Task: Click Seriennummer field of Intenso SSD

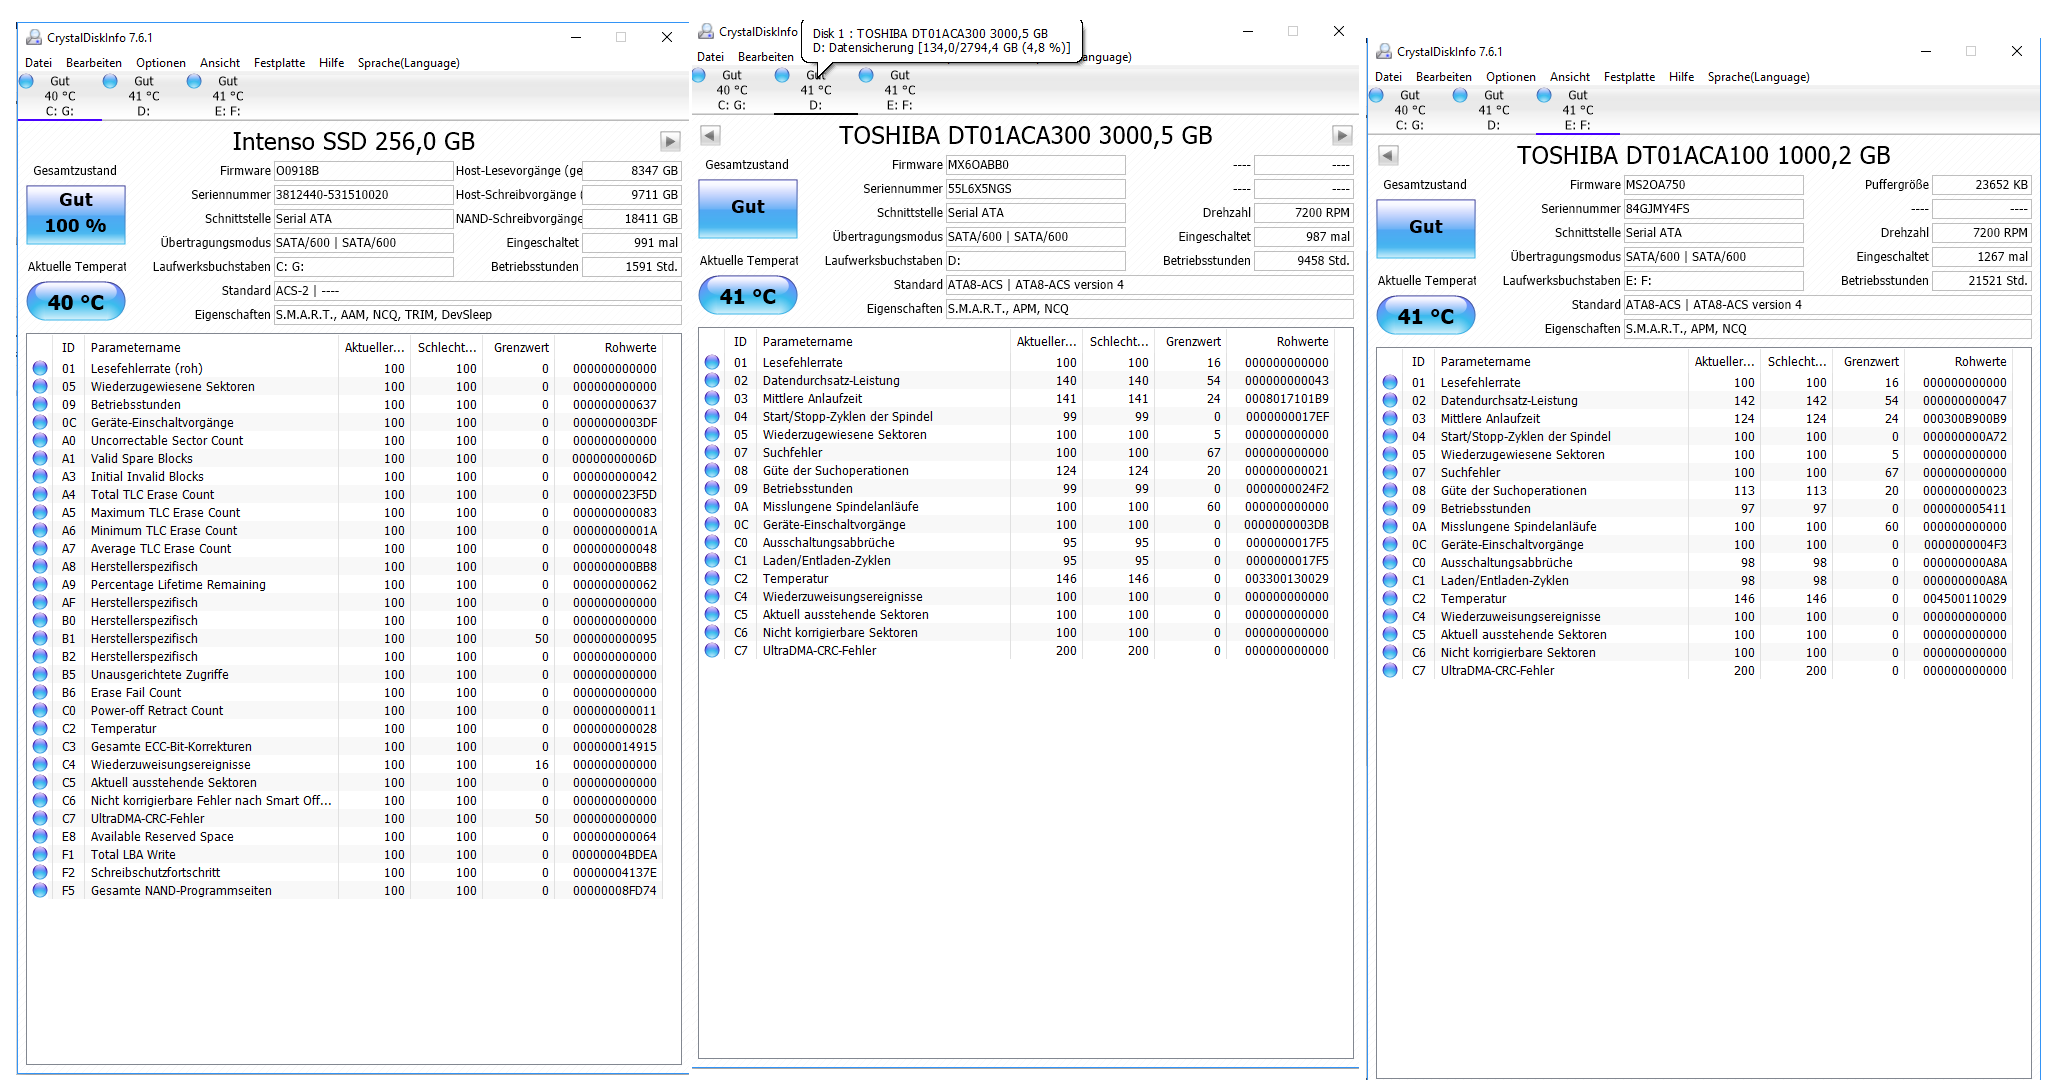Action: 363,195
